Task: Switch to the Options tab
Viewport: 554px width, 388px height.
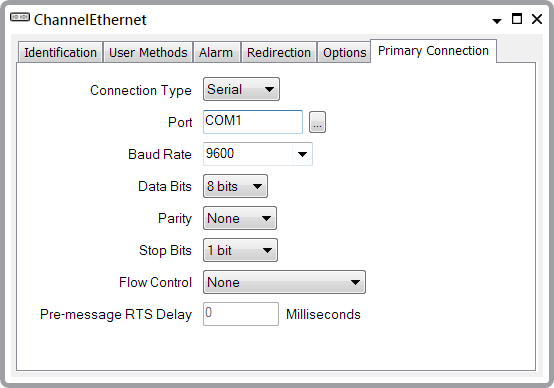Action: [344, 52]
